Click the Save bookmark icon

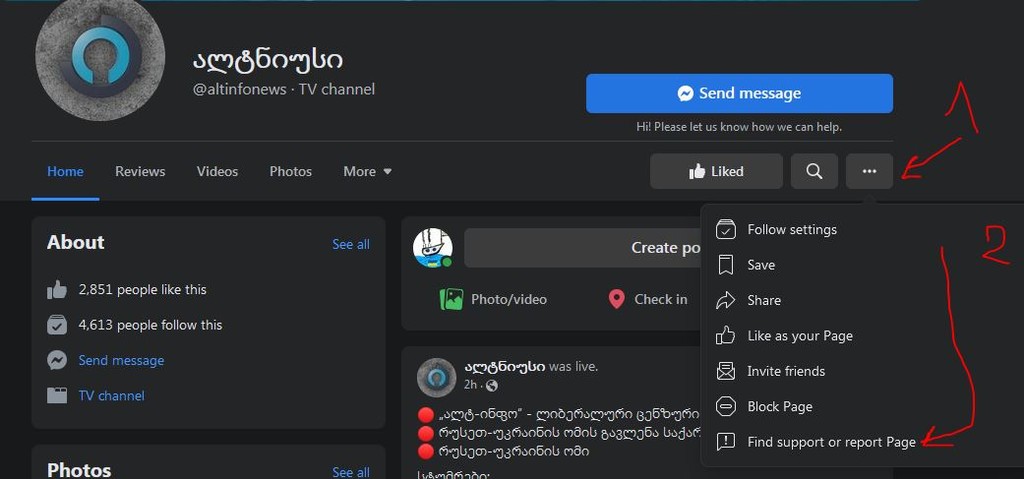point(726,265)
